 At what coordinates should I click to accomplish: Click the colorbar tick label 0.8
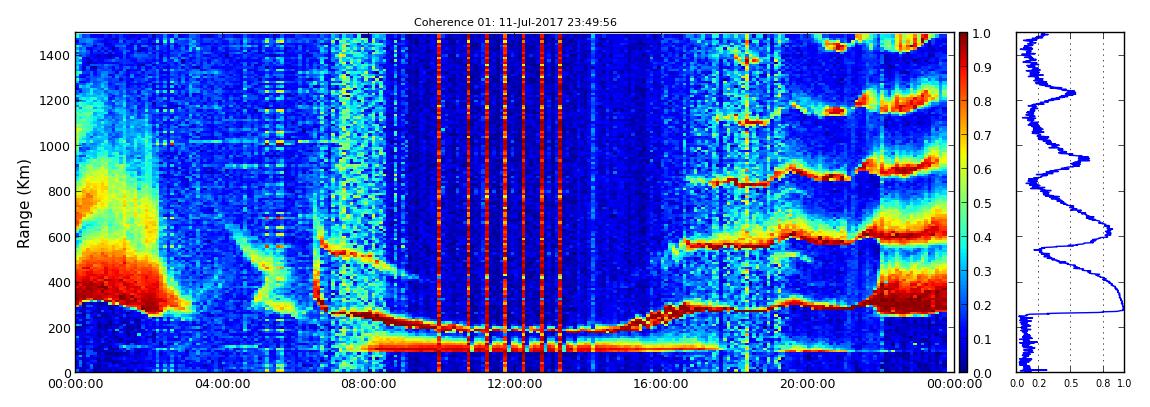pos(983,102)
